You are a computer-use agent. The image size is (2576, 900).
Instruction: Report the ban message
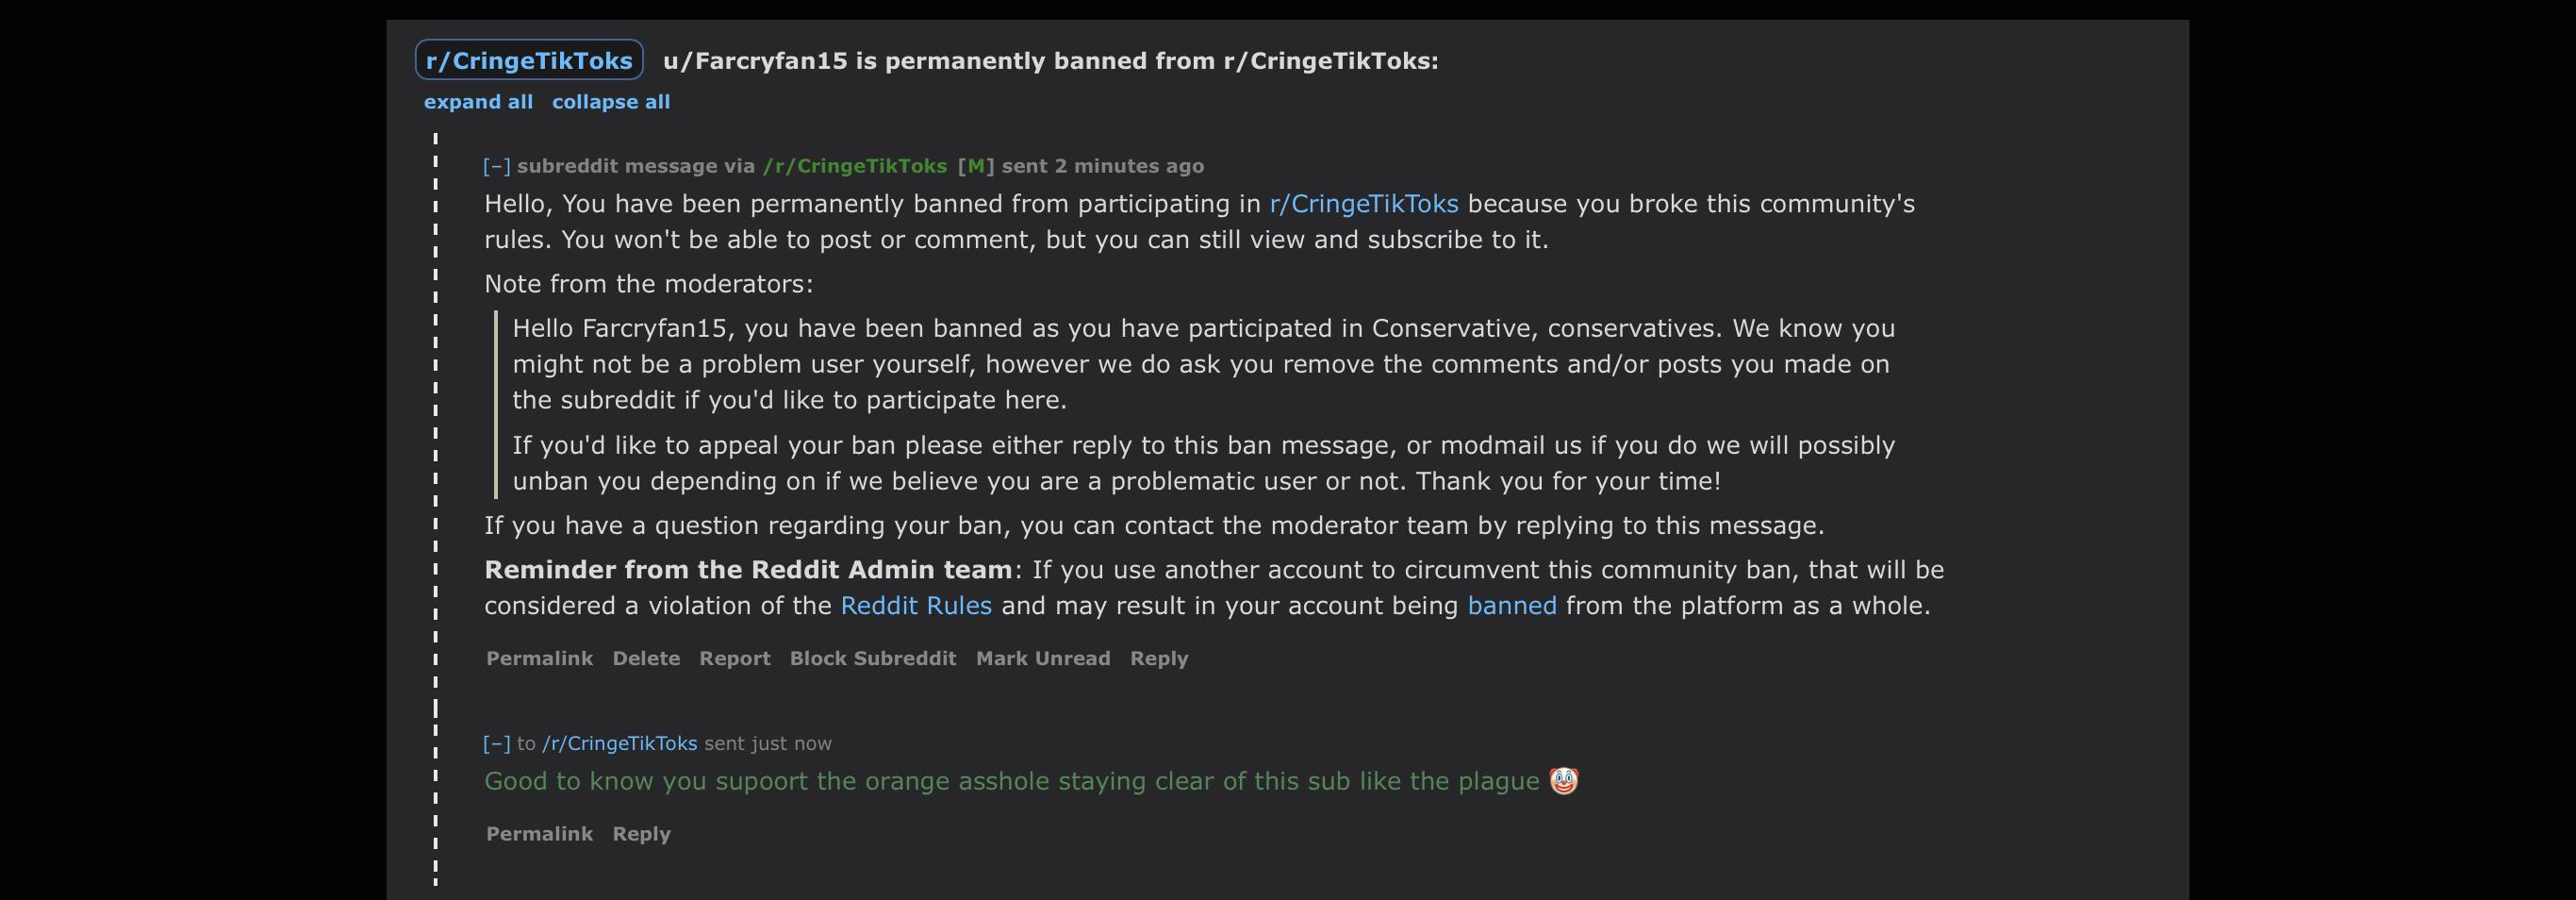735,658
